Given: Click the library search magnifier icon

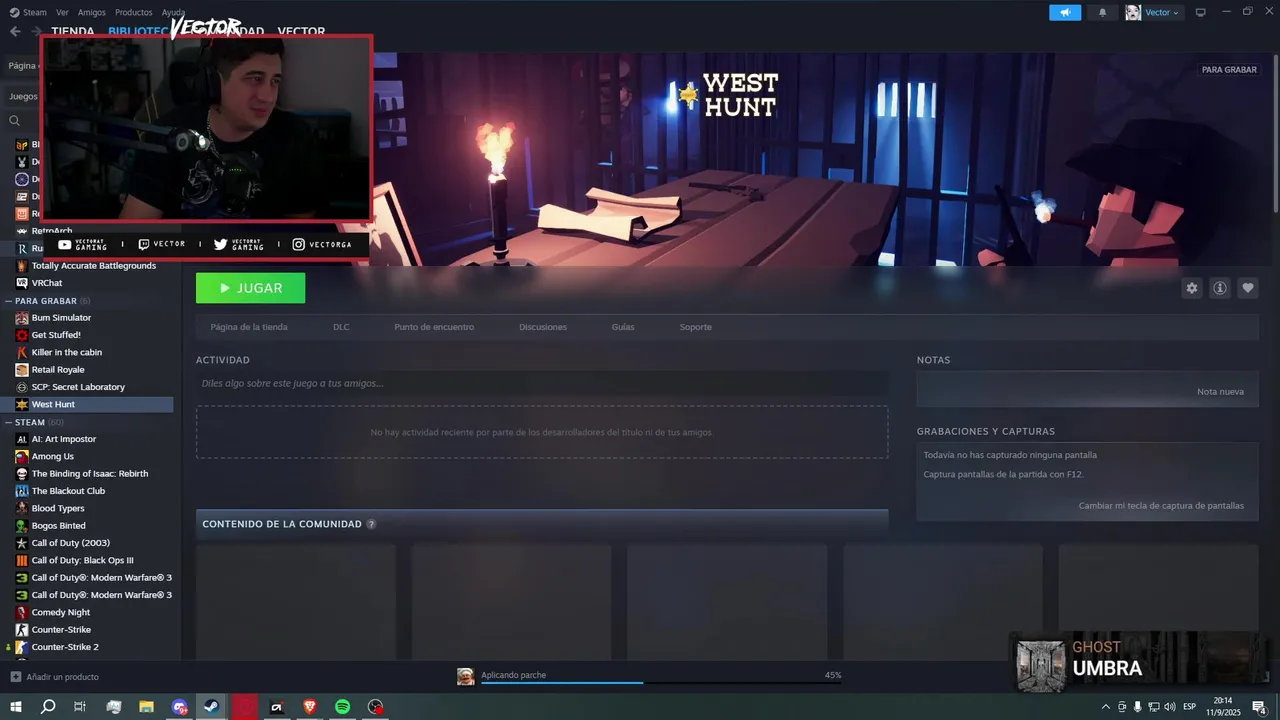Looking at the screenshot, I should [x=14, y=120].
